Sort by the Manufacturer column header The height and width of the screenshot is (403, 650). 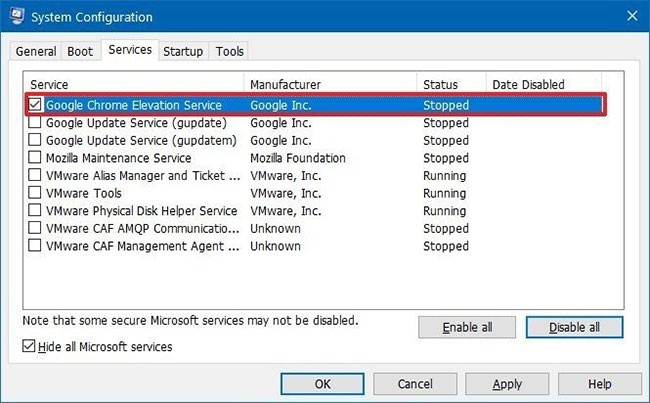[330, 85]
